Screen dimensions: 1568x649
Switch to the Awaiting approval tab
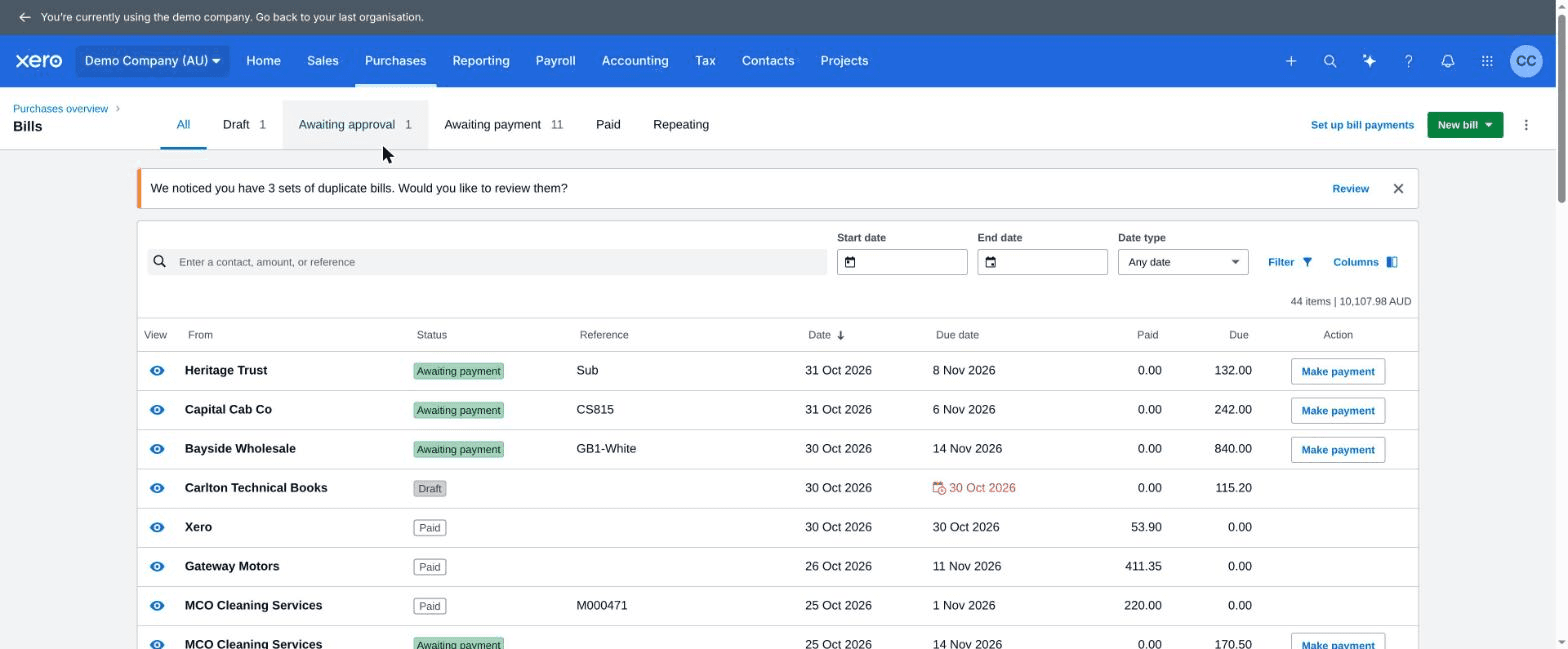pos(355,125)
